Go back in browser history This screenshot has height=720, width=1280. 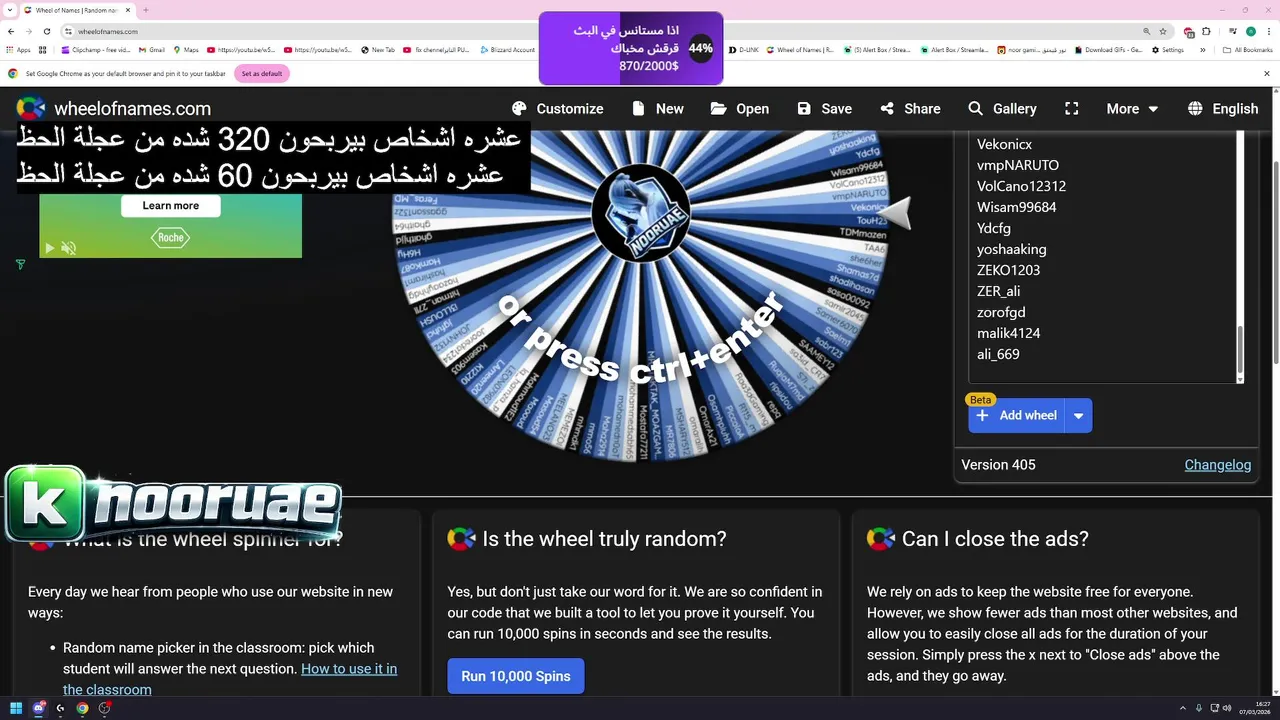[12, 31]
